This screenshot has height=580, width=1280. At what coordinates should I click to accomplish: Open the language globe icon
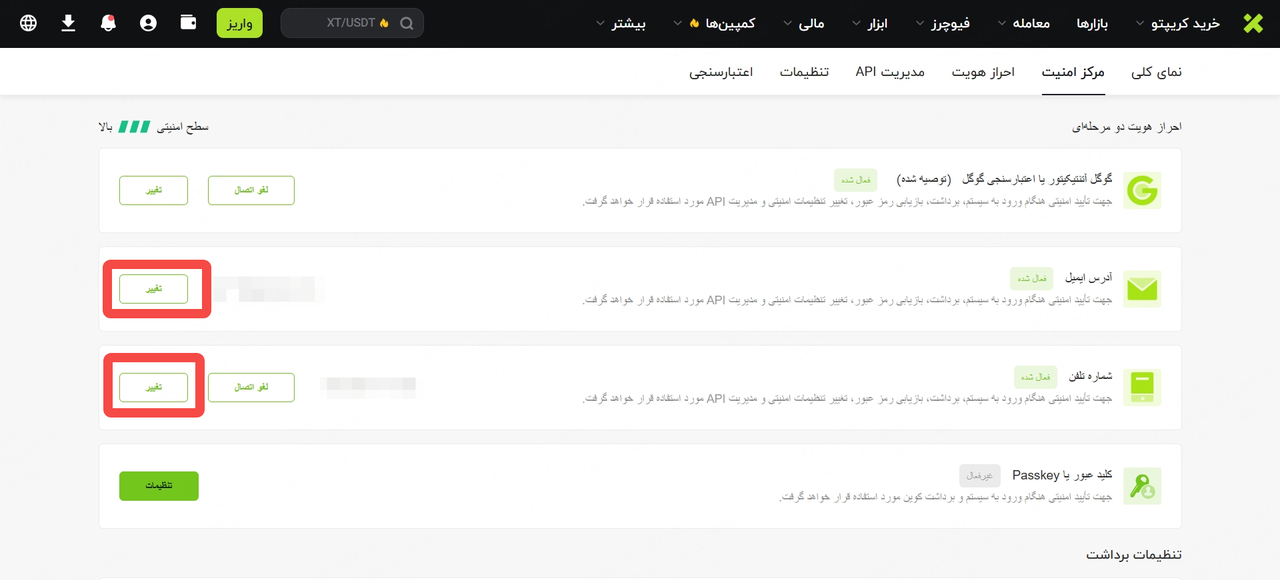click(28, 23)
